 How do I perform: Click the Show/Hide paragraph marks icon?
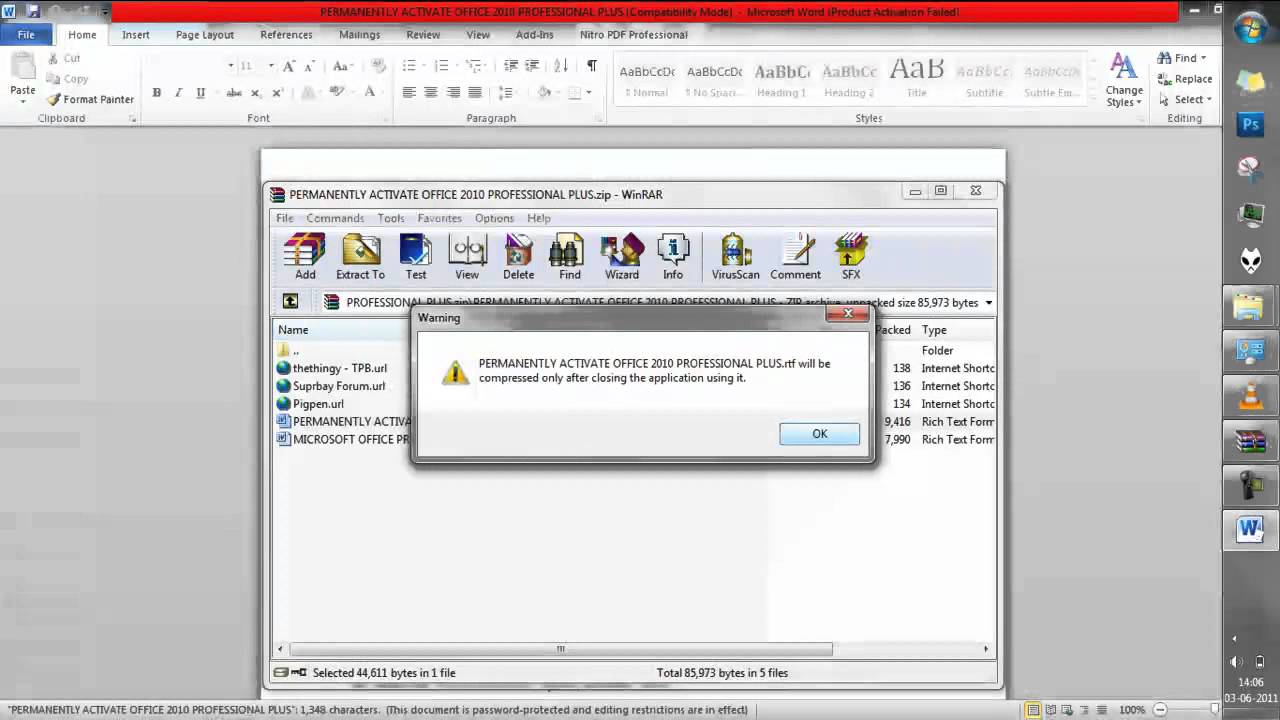(x=592, y=66)
